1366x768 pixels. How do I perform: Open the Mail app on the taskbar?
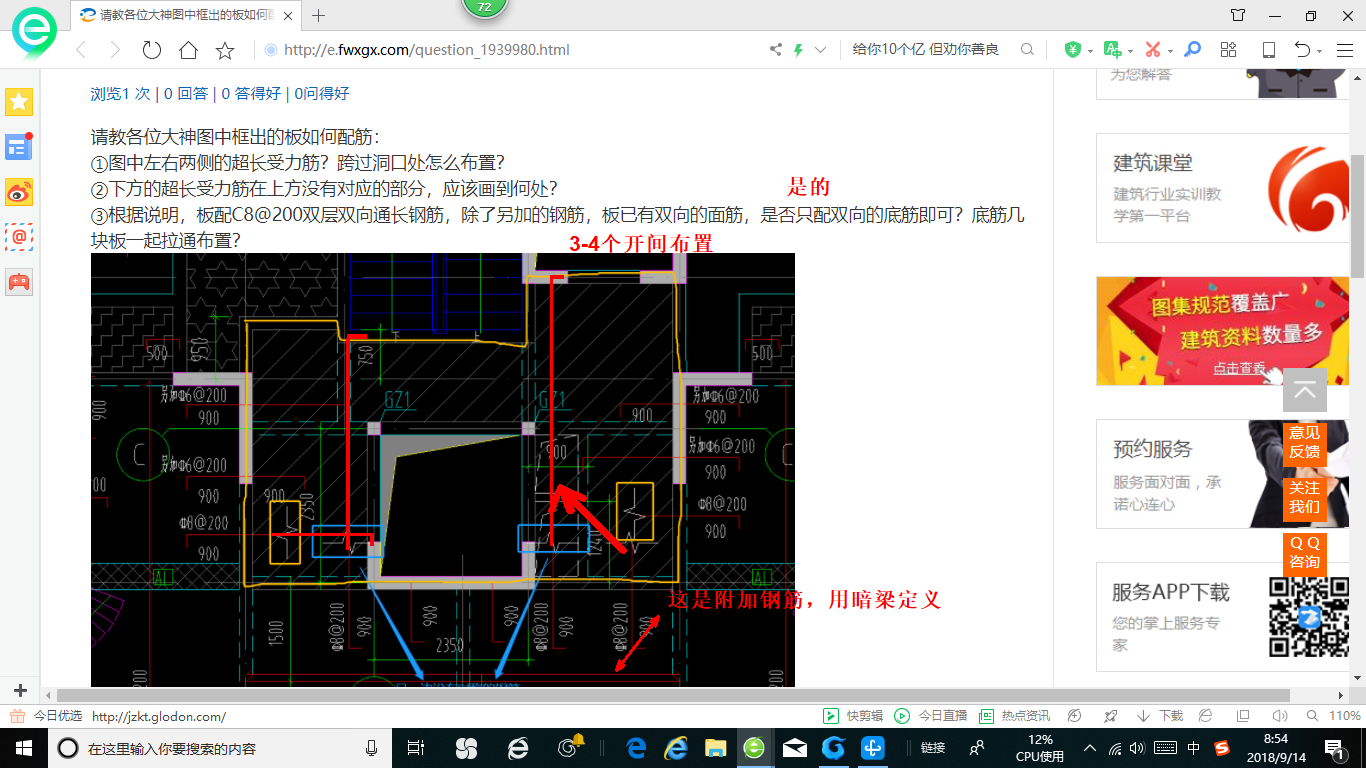pos(795,748)
